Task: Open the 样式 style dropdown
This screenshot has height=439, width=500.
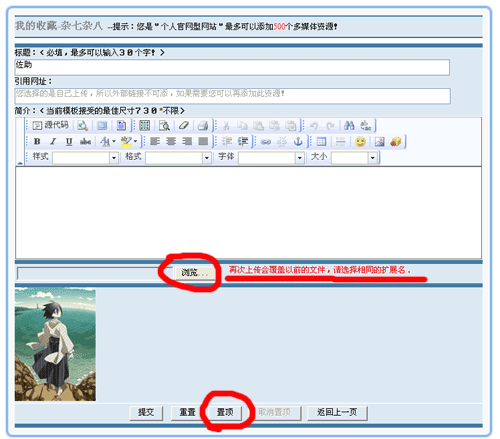Action: (85, 157)
